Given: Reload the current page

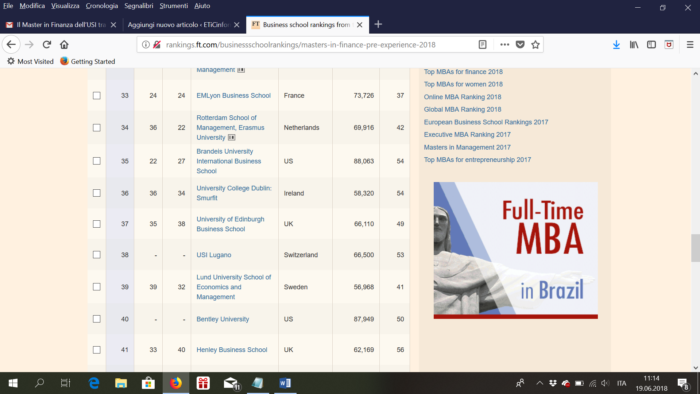Looking at the screenshot, I should [47, 45].
